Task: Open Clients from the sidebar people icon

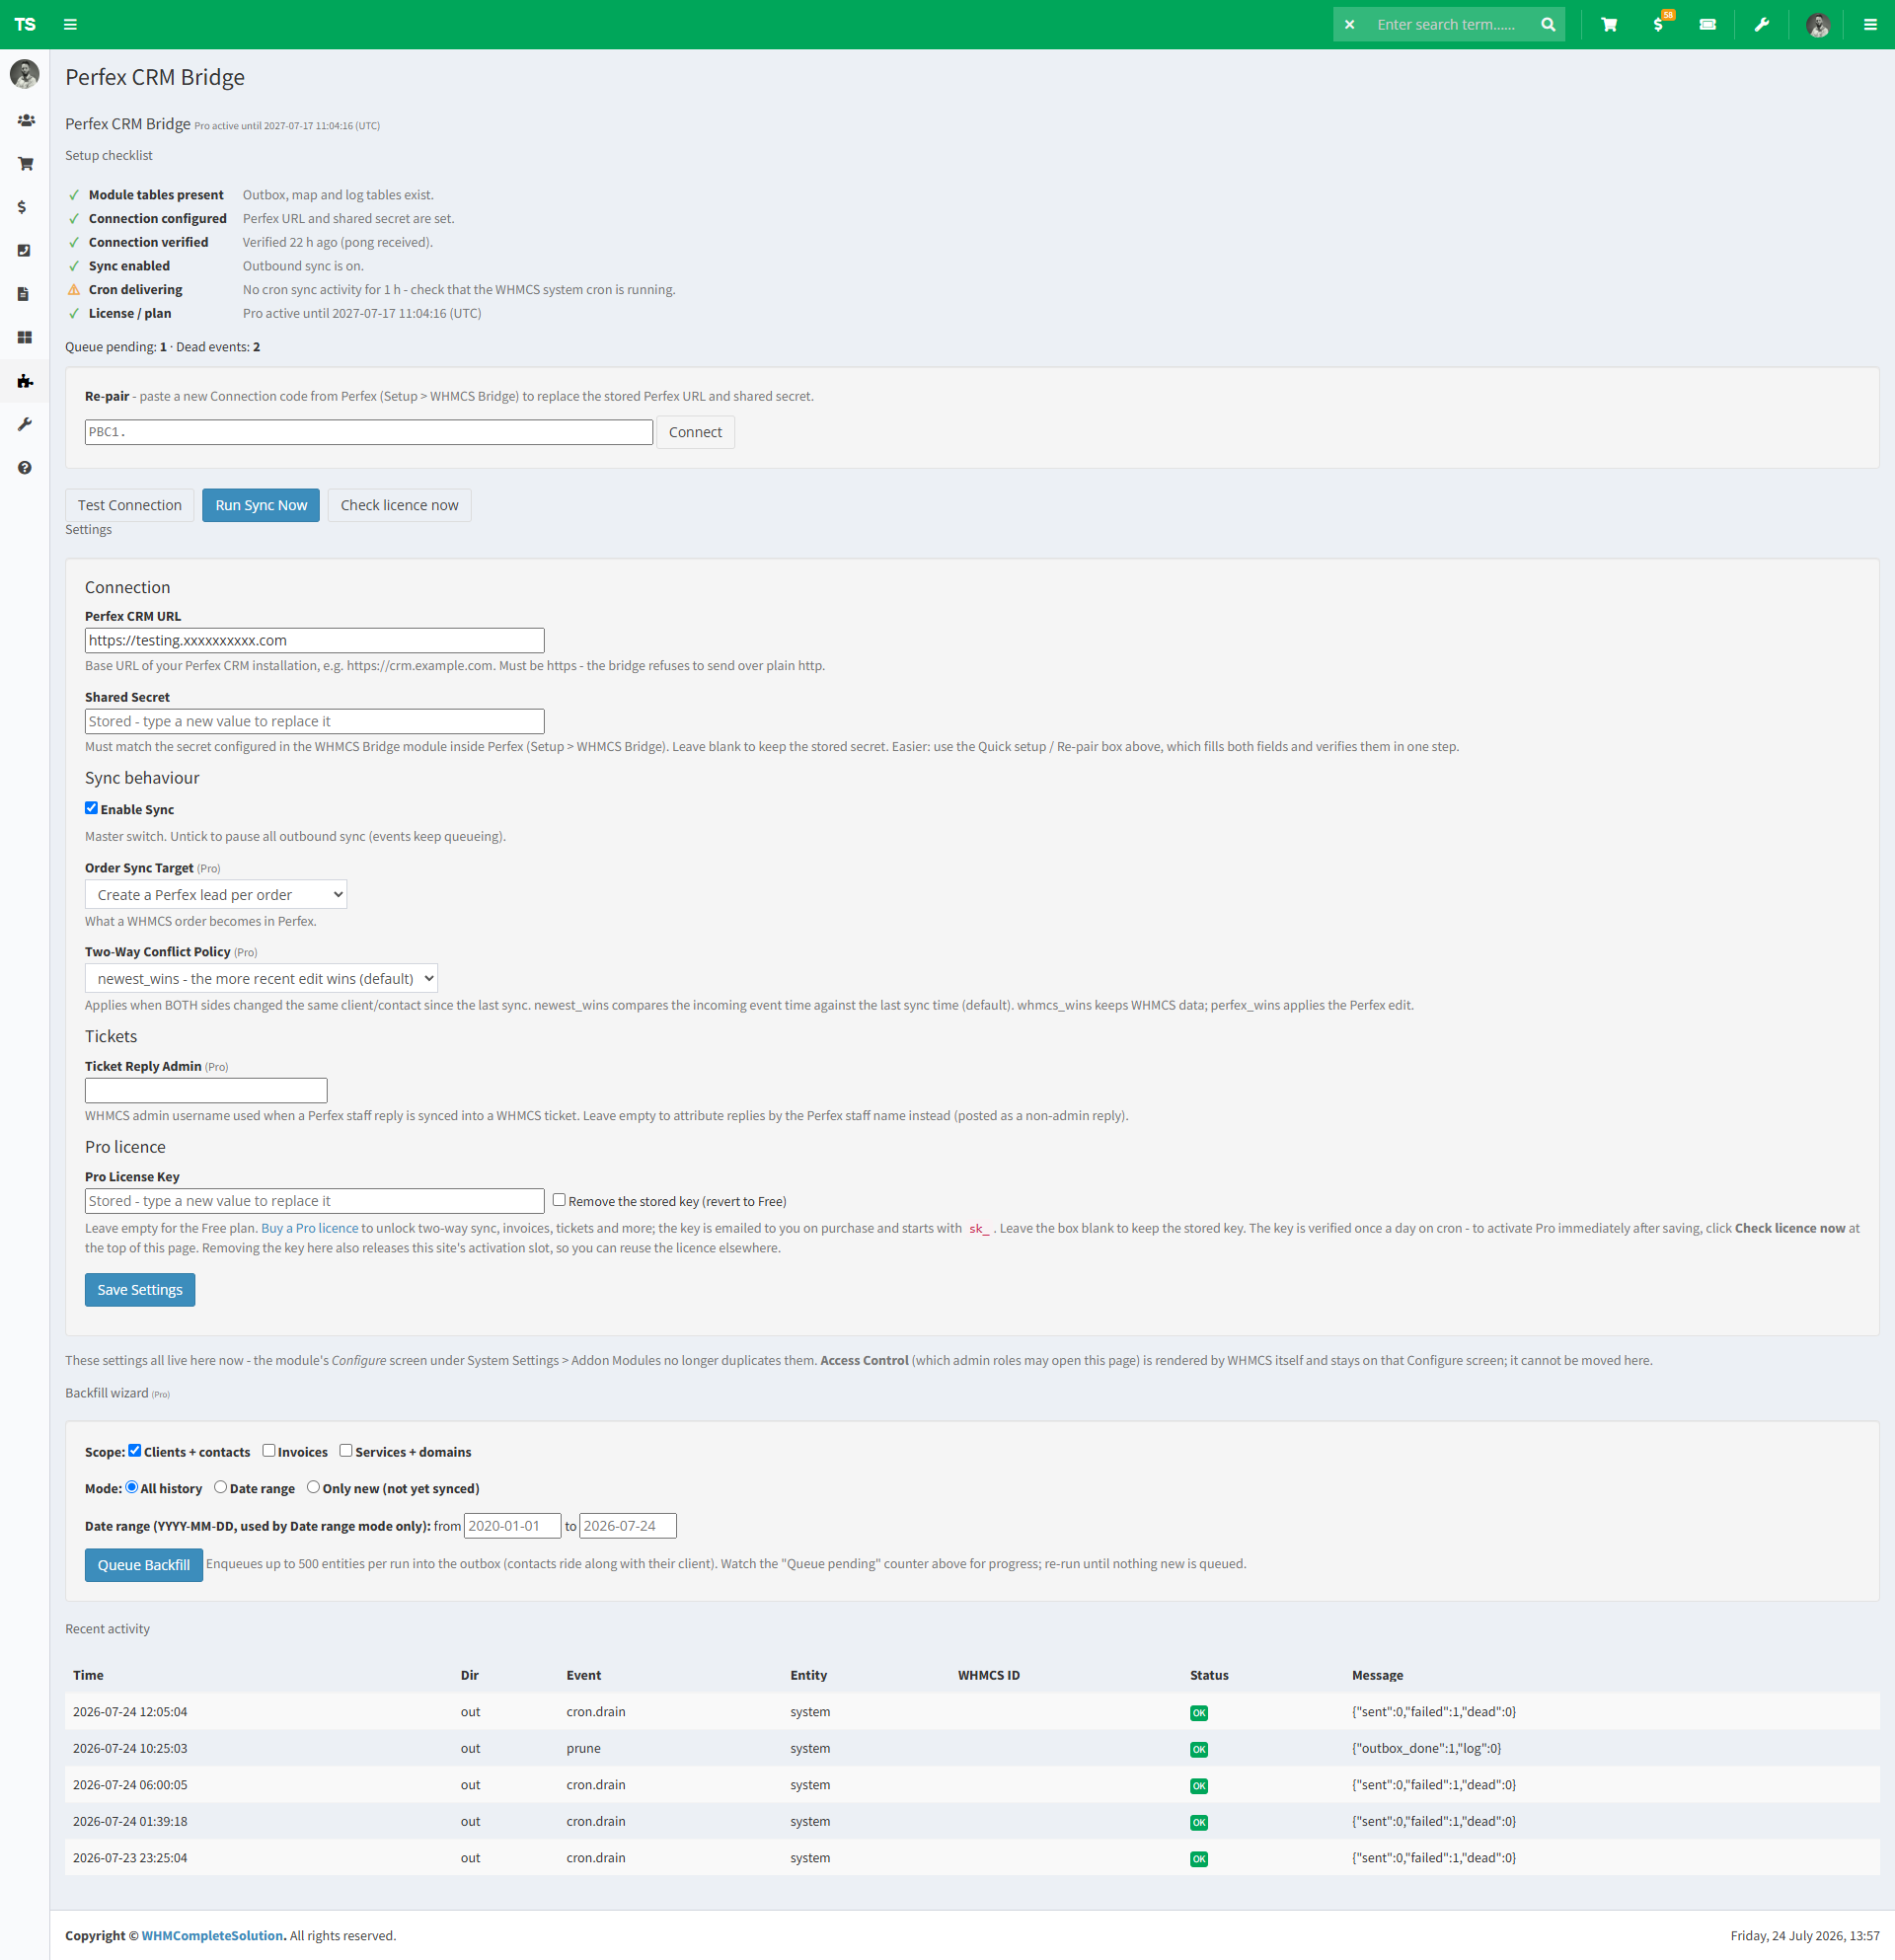Action: [x=25, y=120]
